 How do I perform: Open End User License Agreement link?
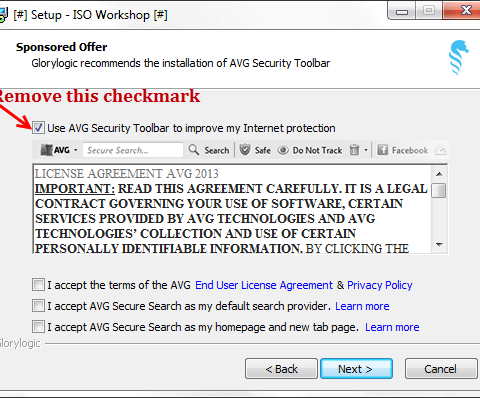264,285
